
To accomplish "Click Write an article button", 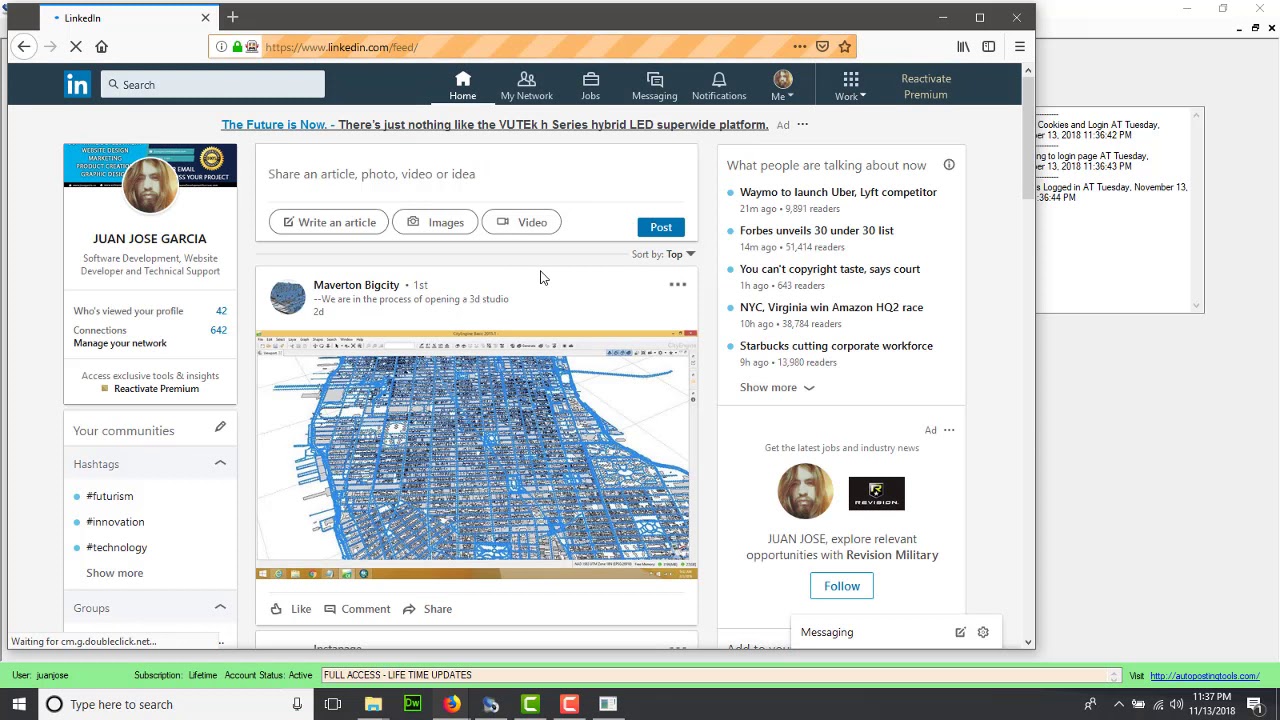I will pos(328,222).
